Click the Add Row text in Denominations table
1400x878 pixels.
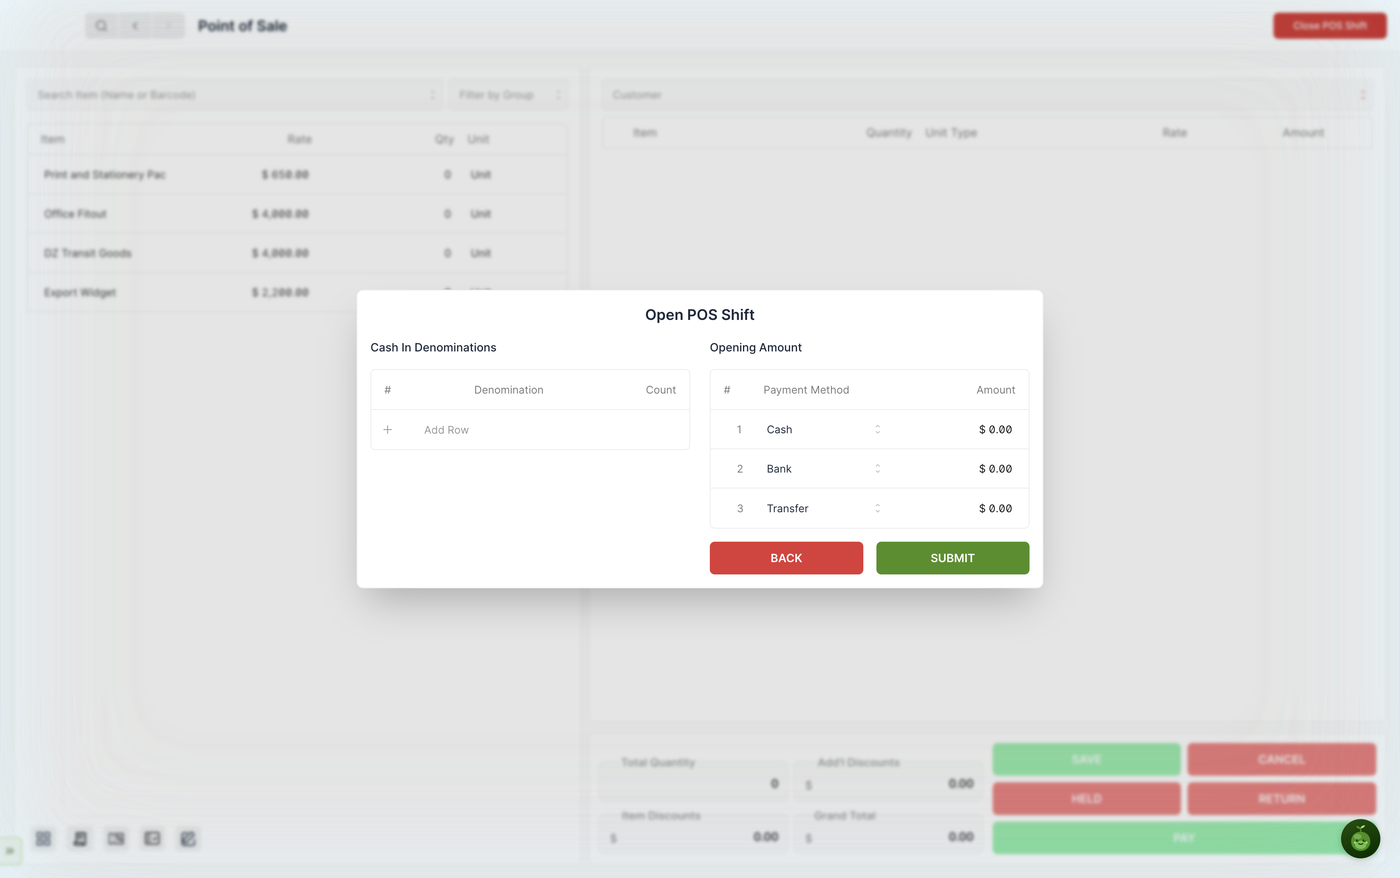coord(446,430)
